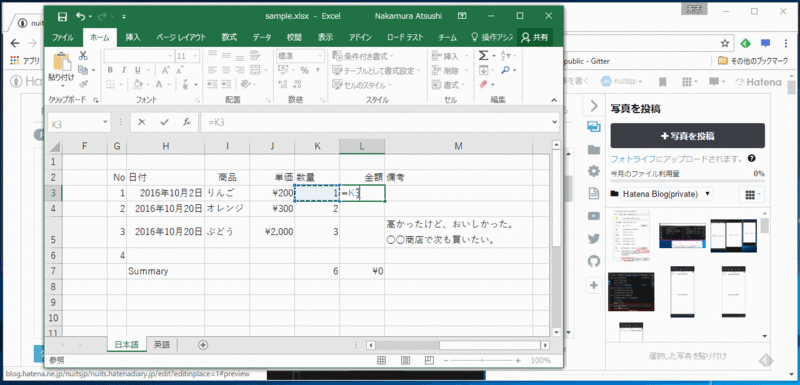The height and width of the screenshot is (385, 800).
Task: Switch to the 英語 sheet tab
Action: click(162, 345)
